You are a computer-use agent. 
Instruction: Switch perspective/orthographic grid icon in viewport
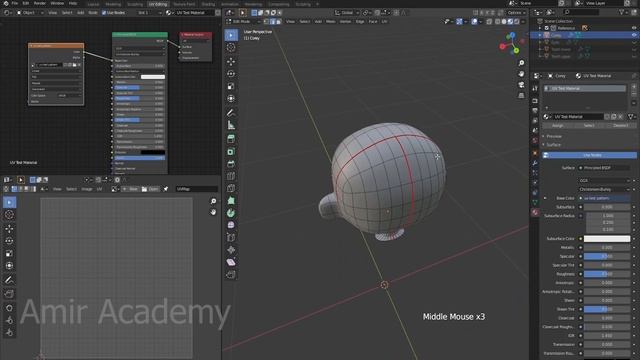(521, 96)
